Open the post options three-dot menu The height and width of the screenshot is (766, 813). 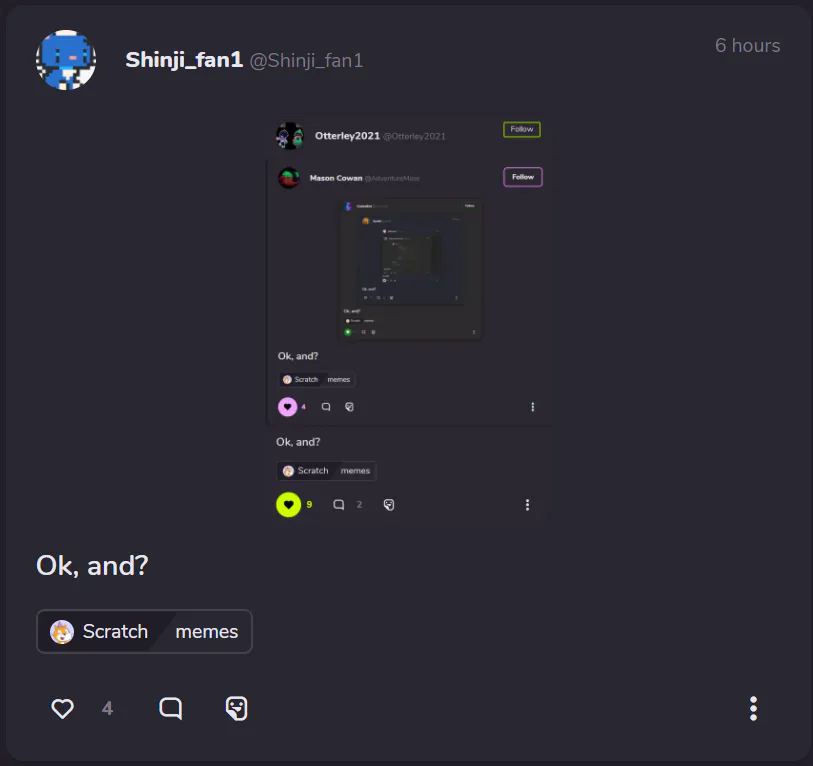pos(753,708)
